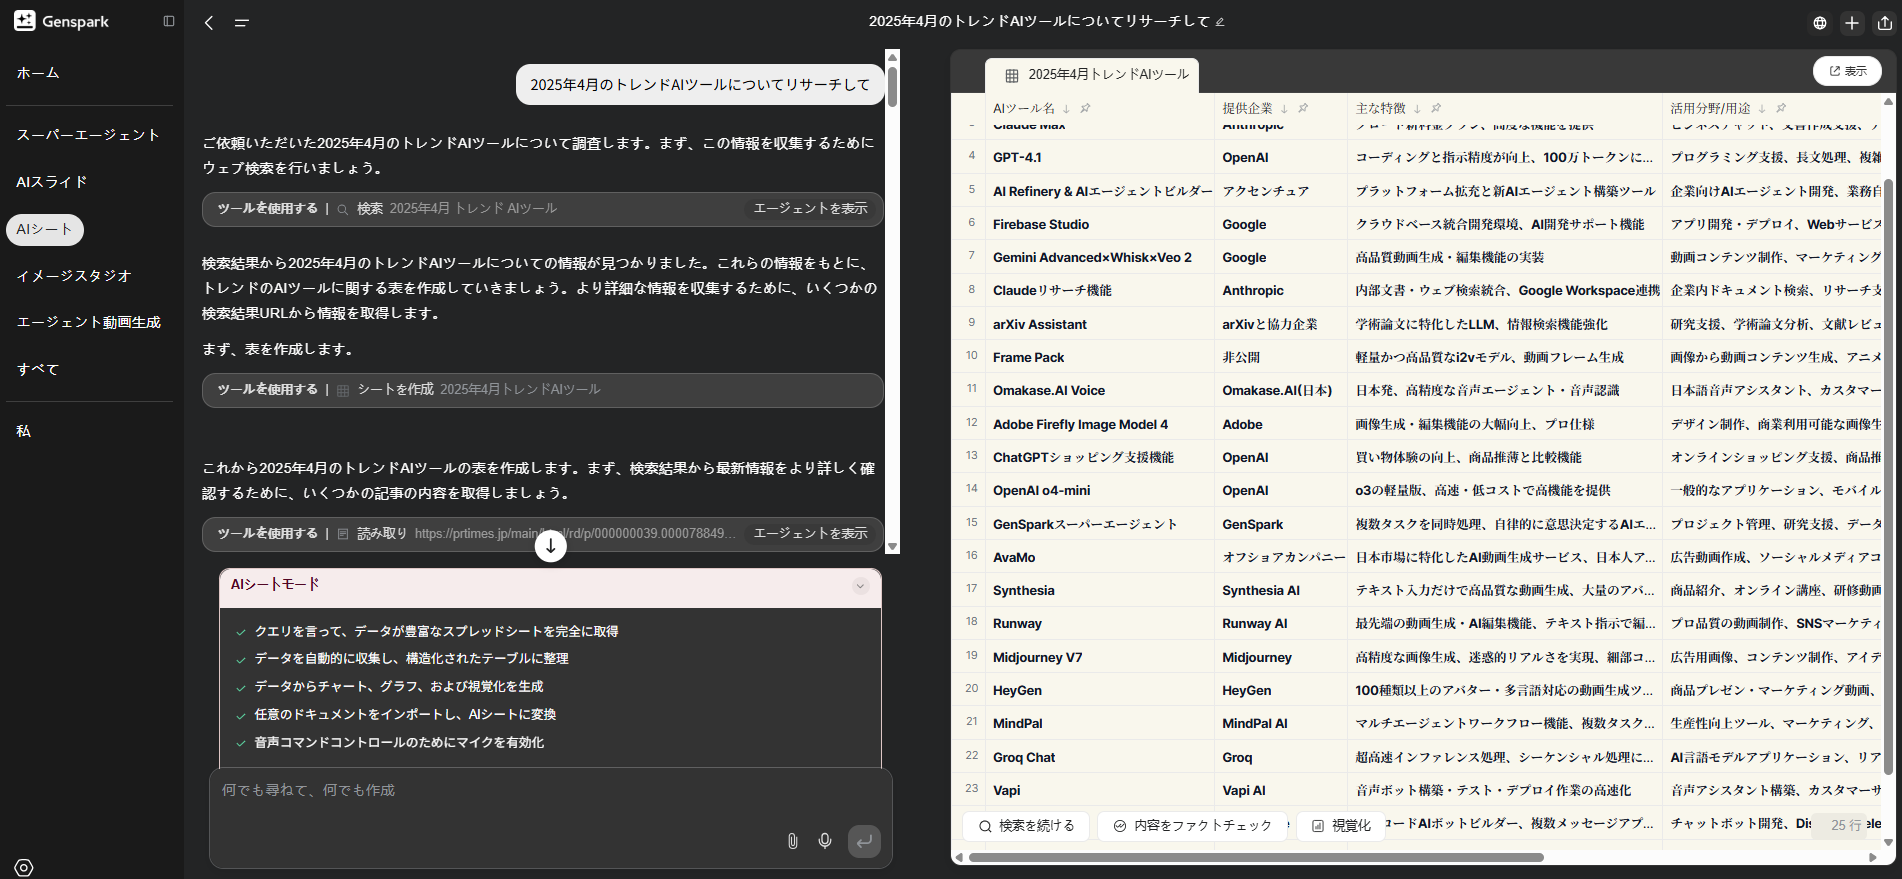Image resolution: width=1902 pixels, height=879 pixels.
Task: Click the magnifier icon in 検索を続ける button
Action: tap(985, 826)
